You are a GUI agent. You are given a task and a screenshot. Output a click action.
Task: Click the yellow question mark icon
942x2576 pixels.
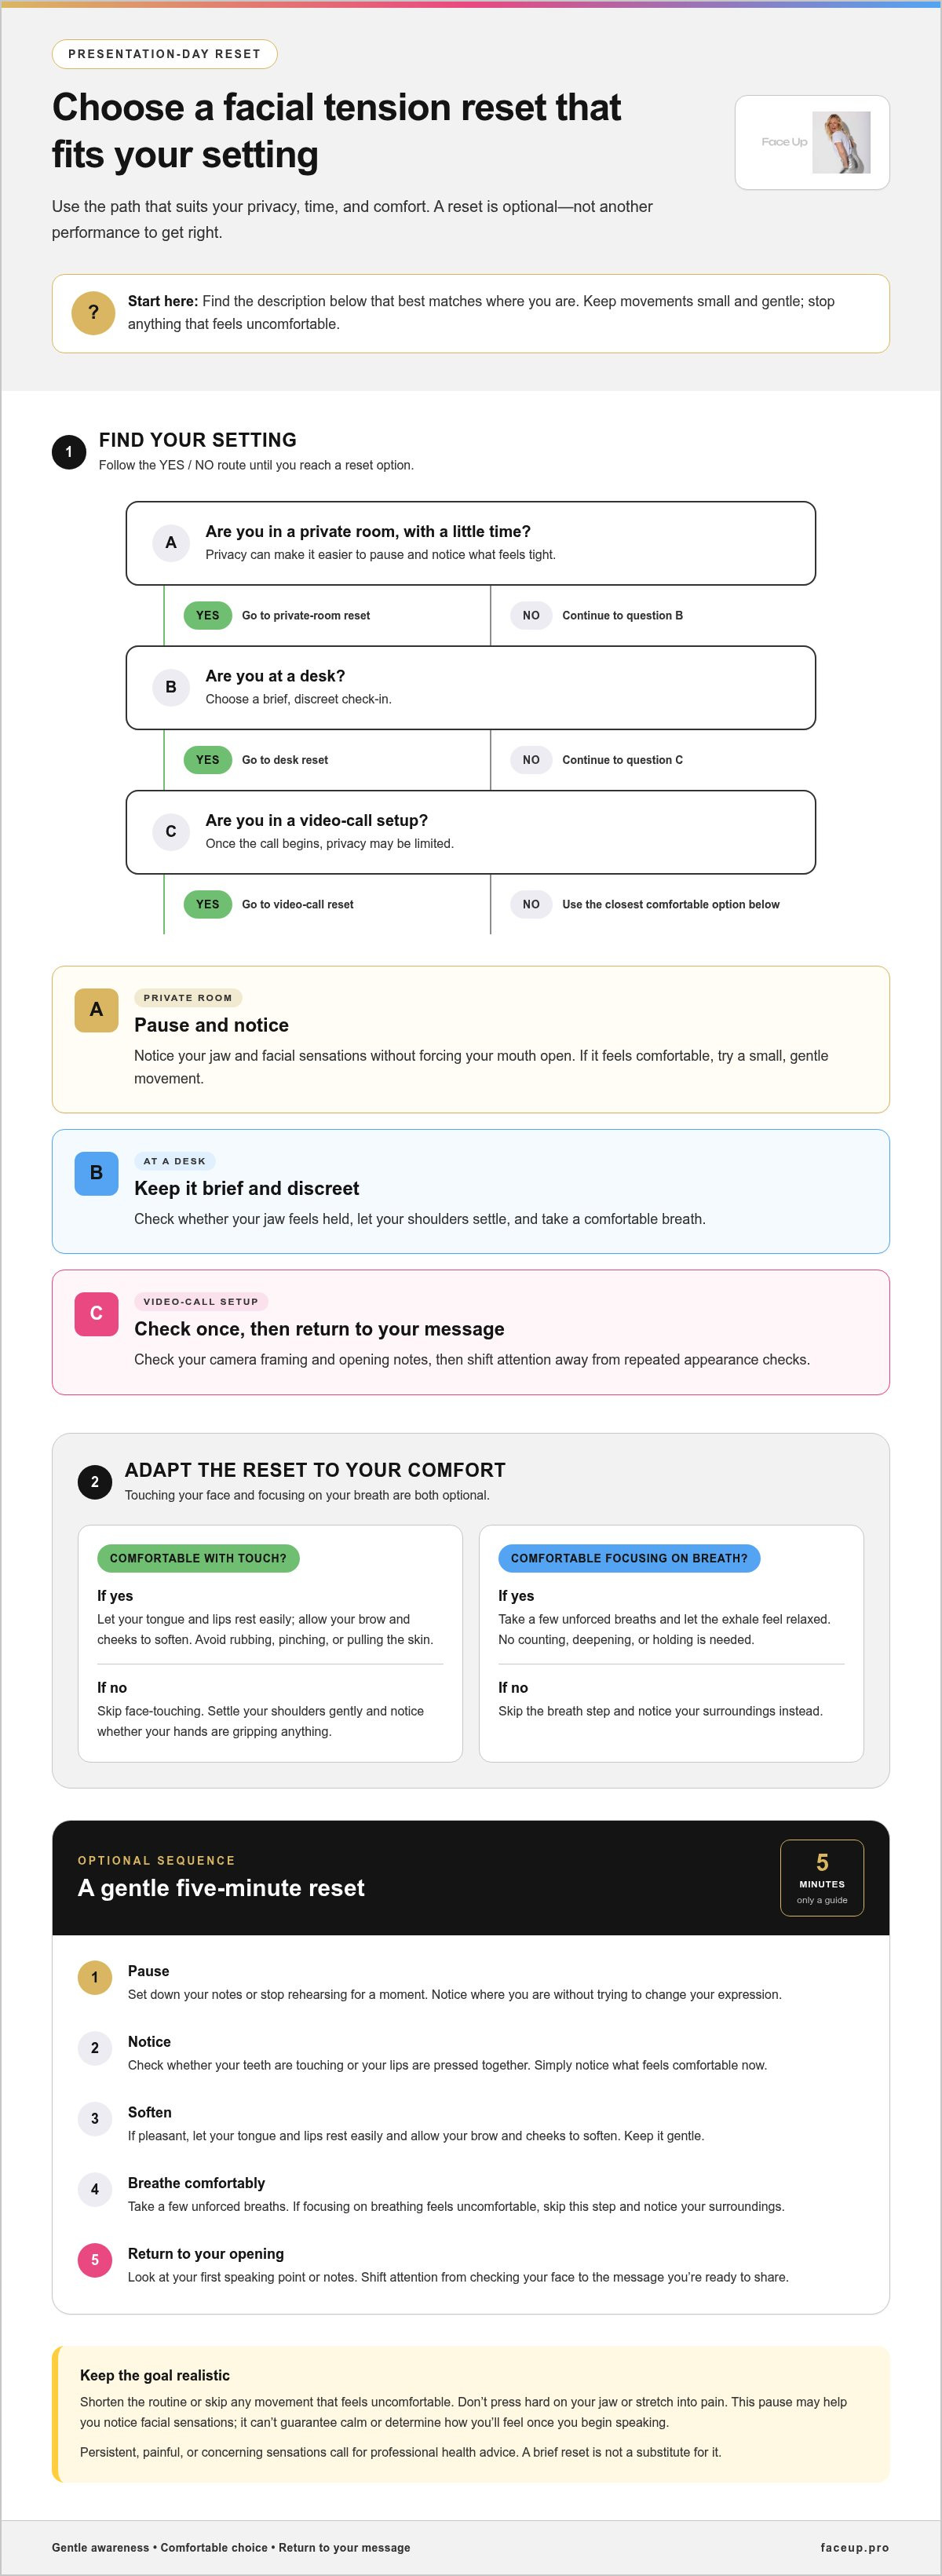coord(93,313)
